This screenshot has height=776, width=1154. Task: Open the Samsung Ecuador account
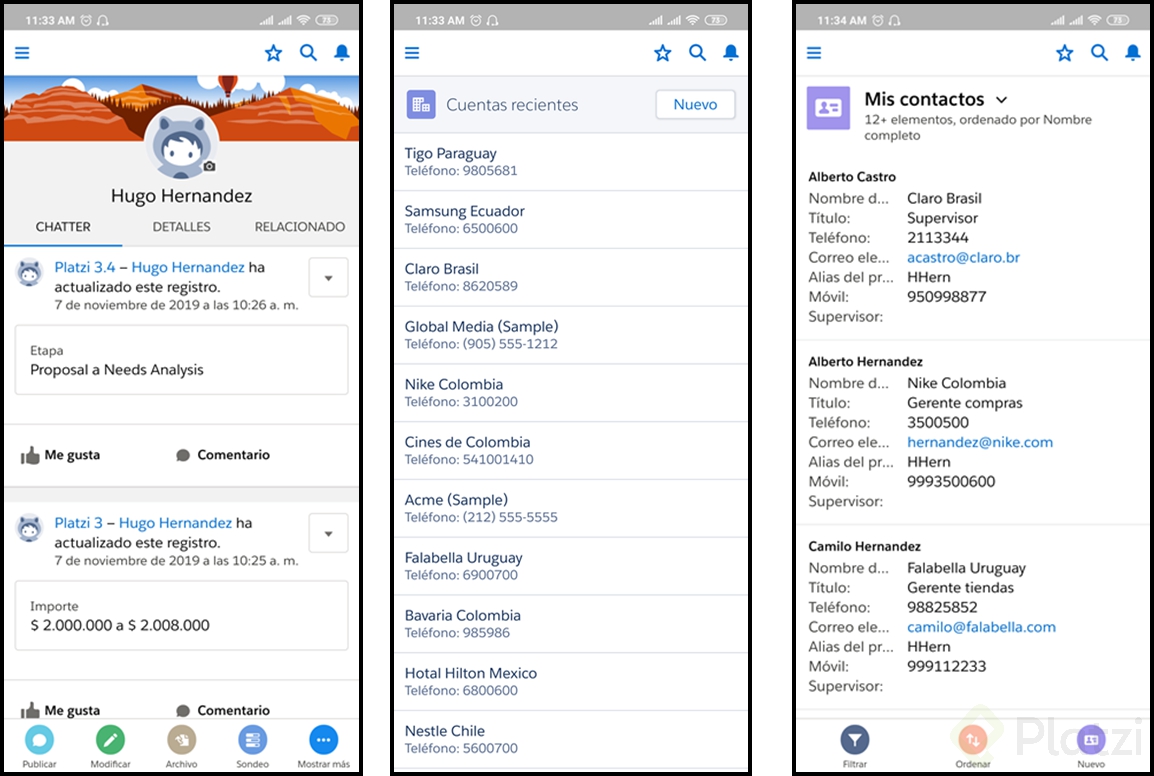click(x=570, y=219)
